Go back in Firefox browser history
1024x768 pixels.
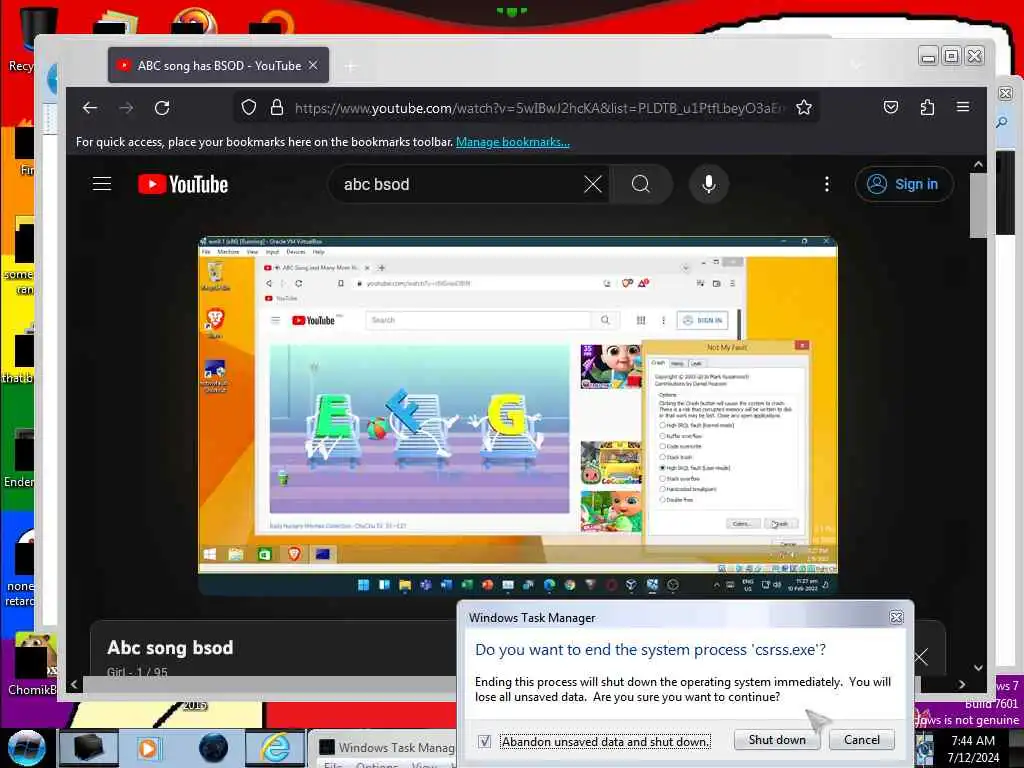coord(90,108)
